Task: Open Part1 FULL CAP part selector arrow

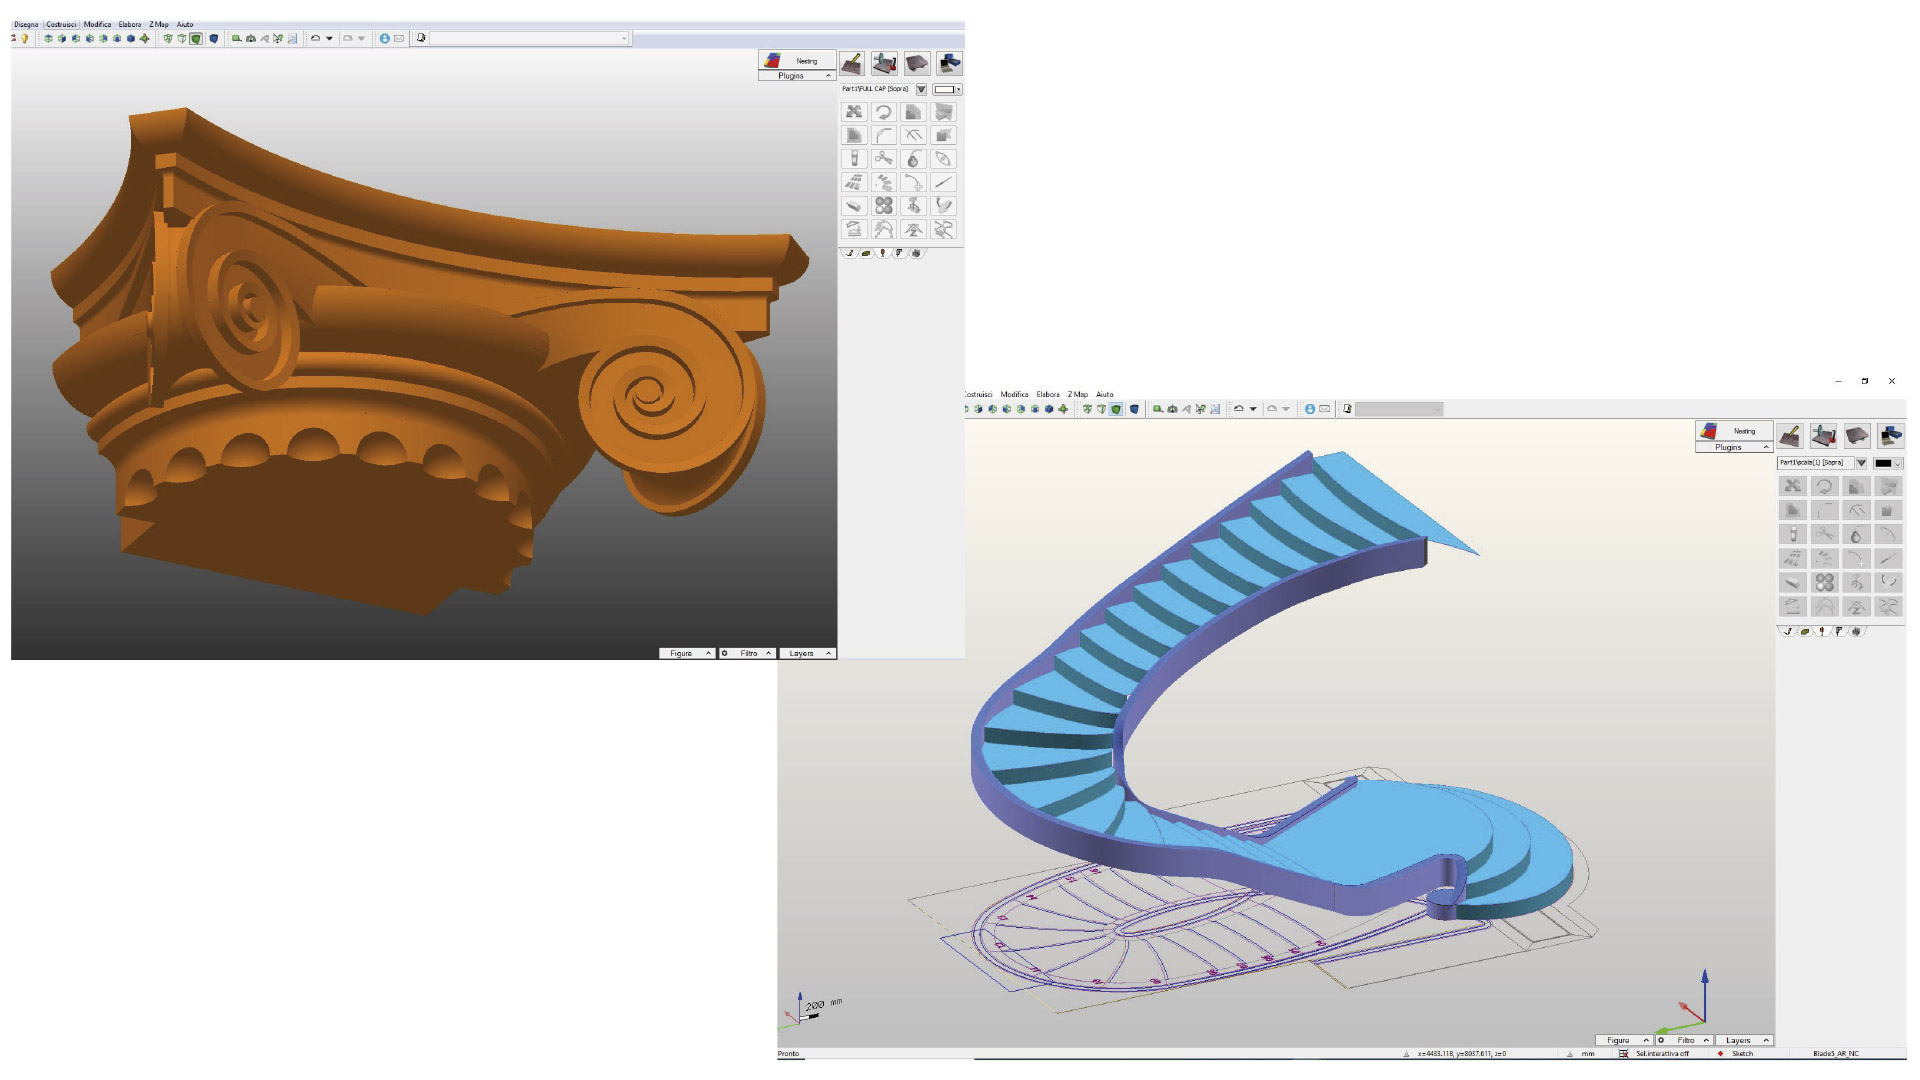Action: (x=921, y=89)
